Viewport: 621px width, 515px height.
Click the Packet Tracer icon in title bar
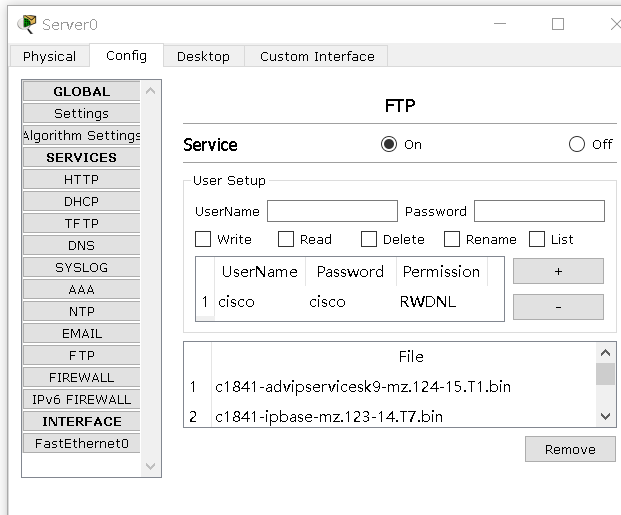click(27, 23)
